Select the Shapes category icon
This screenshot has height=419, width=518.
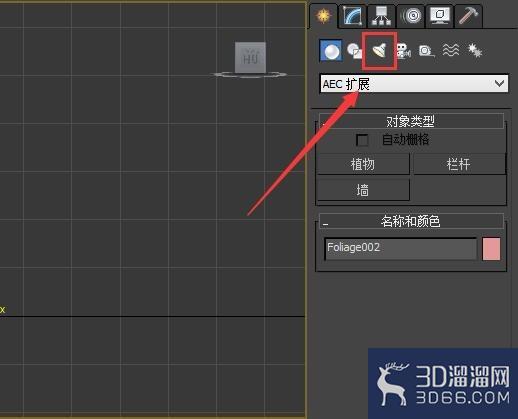pos(355,51)
